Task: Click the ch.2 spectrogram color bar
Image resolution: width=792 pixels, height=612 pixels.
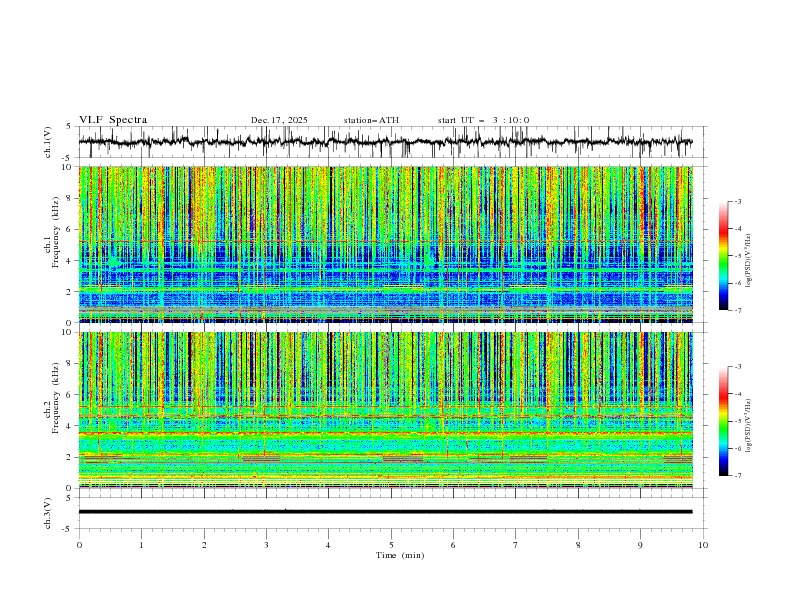Action: tap(723, 421)
